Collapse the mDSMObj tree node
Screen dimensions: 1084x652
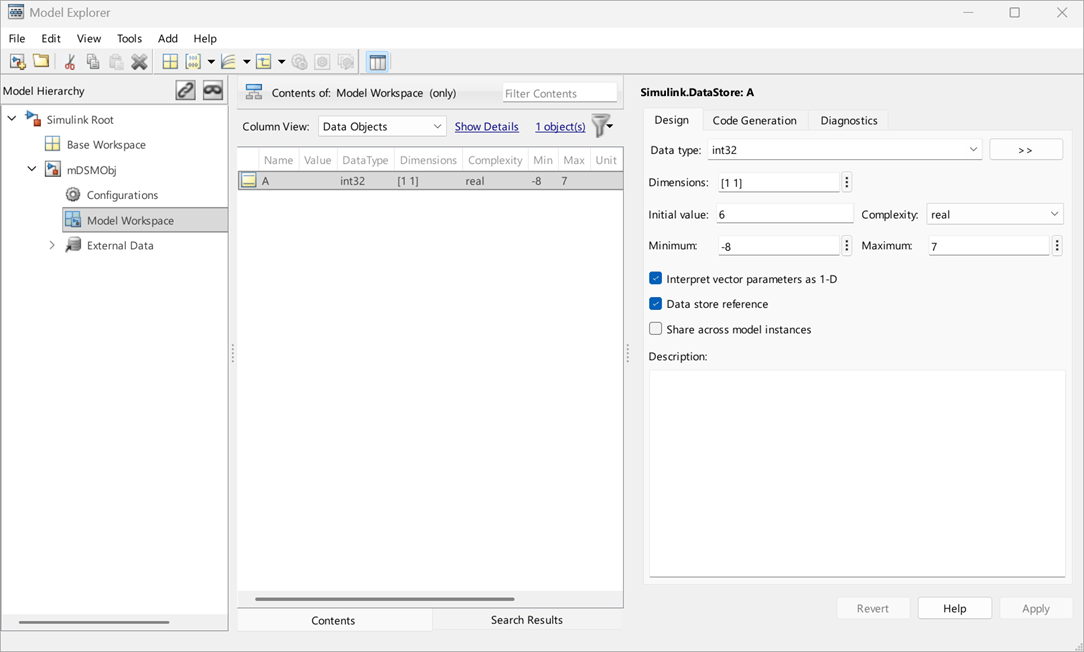pyautogui.click(x=32, y=169)
